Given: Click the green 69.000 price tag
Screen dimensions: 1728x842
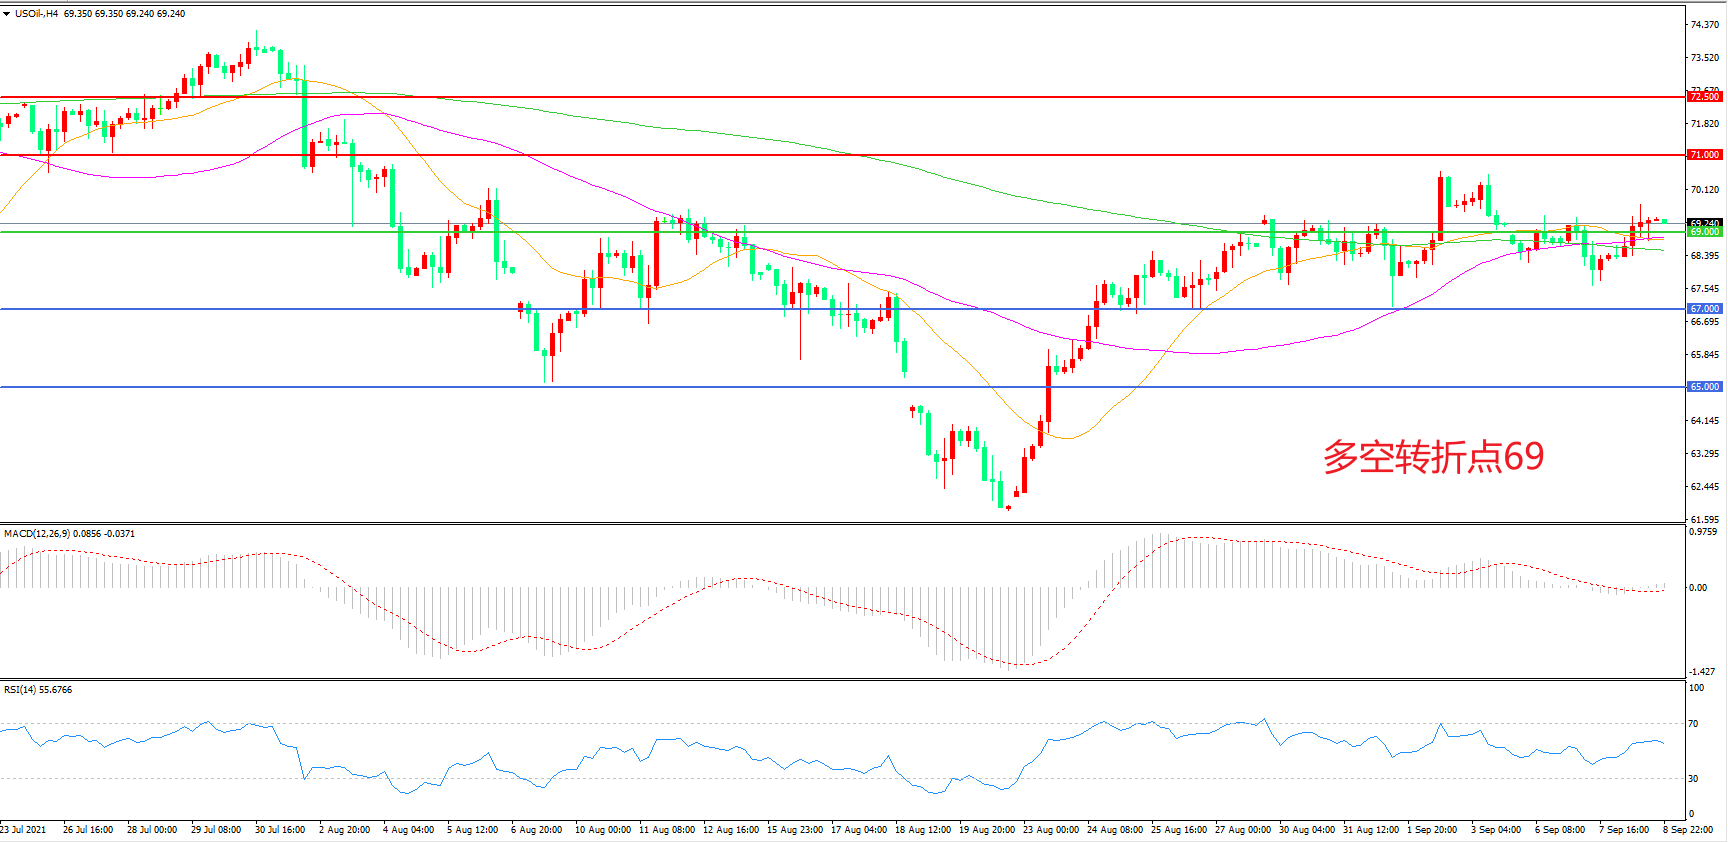Looking at the screenshot, I should tap(1704, 232).
